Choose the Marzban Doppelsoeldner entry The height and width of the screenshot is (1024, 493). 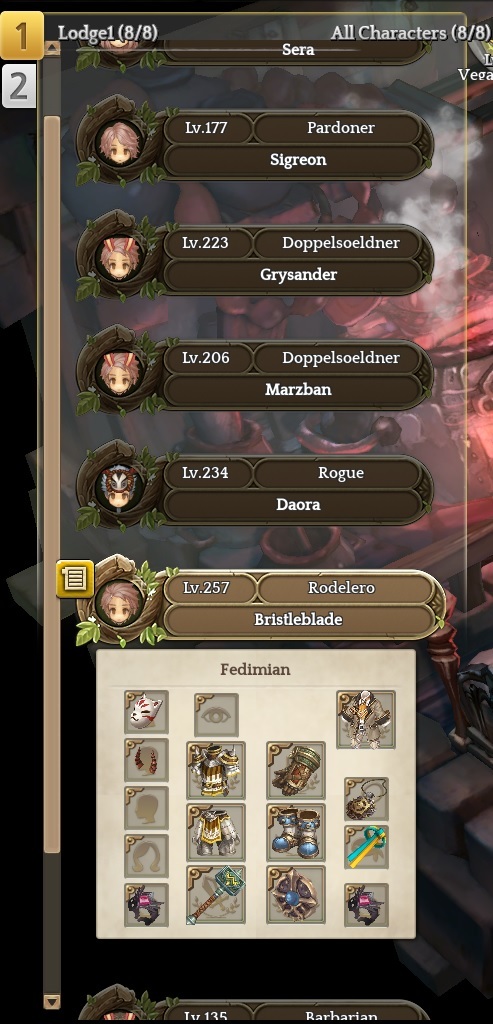pos(255,374)
